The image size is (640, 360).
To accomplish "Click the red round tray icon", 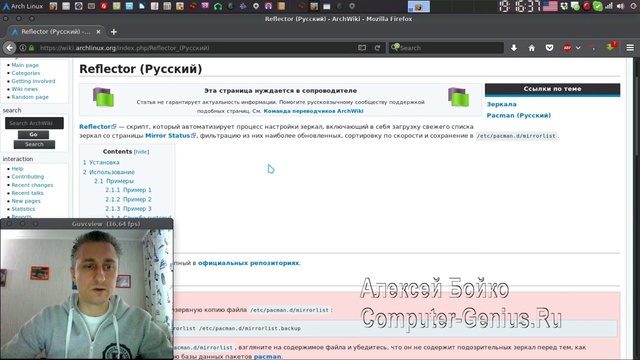I will coord(587,6).
